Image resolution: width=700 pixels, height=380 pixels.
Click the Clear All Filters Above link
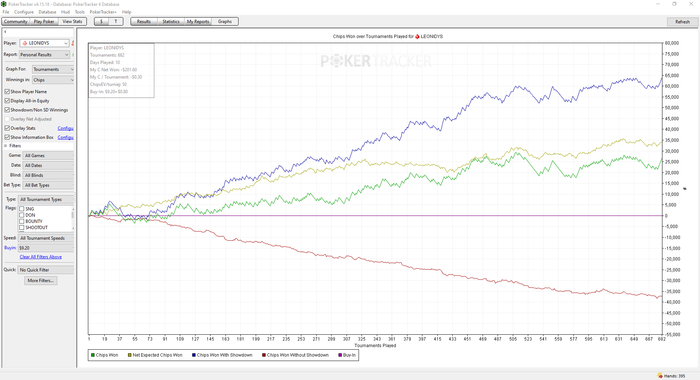pyautogui.click(x=41, y=257)
